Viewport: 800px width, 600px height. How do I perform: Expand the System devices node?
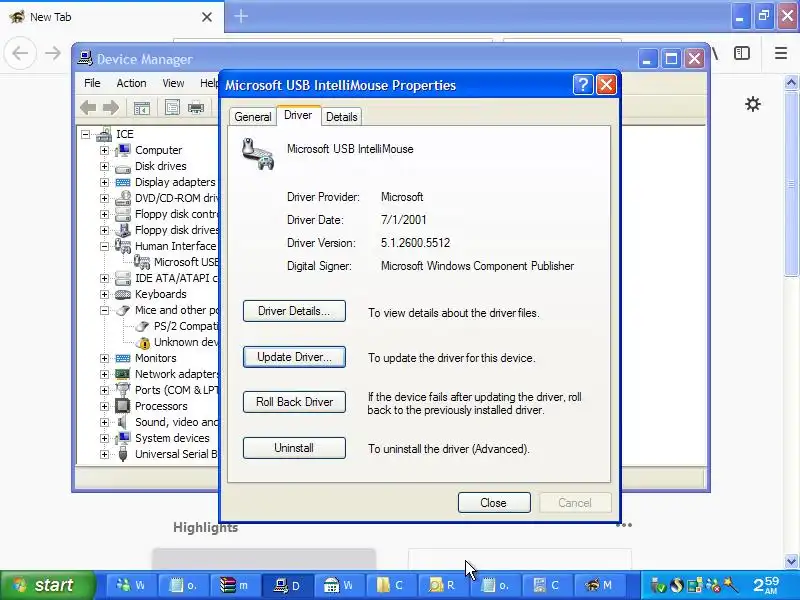[x=104, y=438]
